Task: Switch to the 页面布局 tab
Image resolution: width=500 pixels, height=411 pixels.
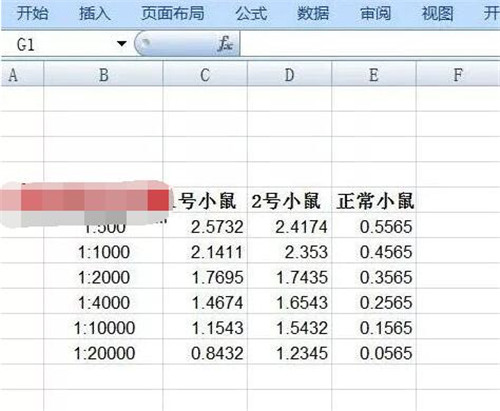Action: click(172, 14)
